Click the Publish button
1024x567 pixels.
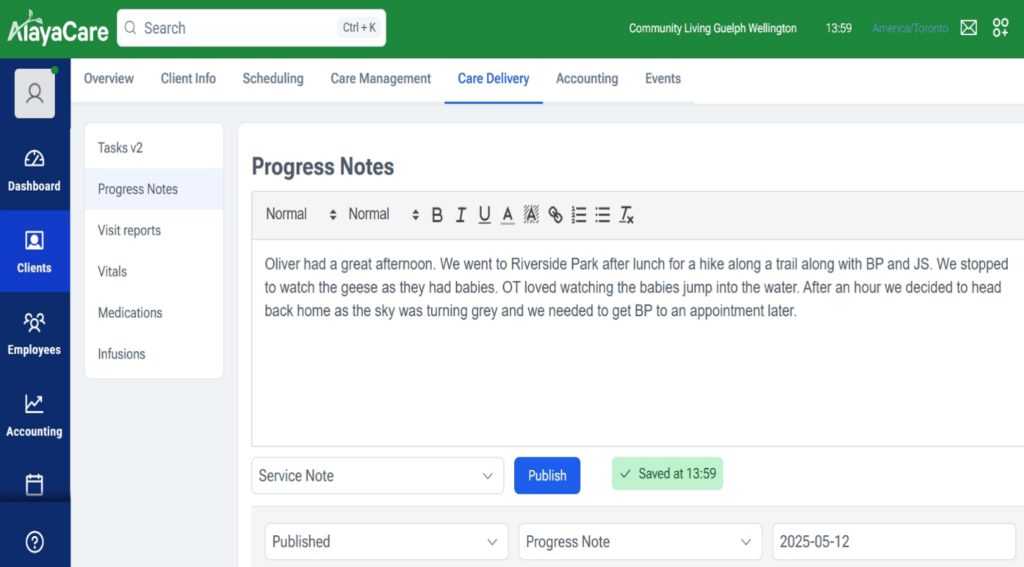547,476
